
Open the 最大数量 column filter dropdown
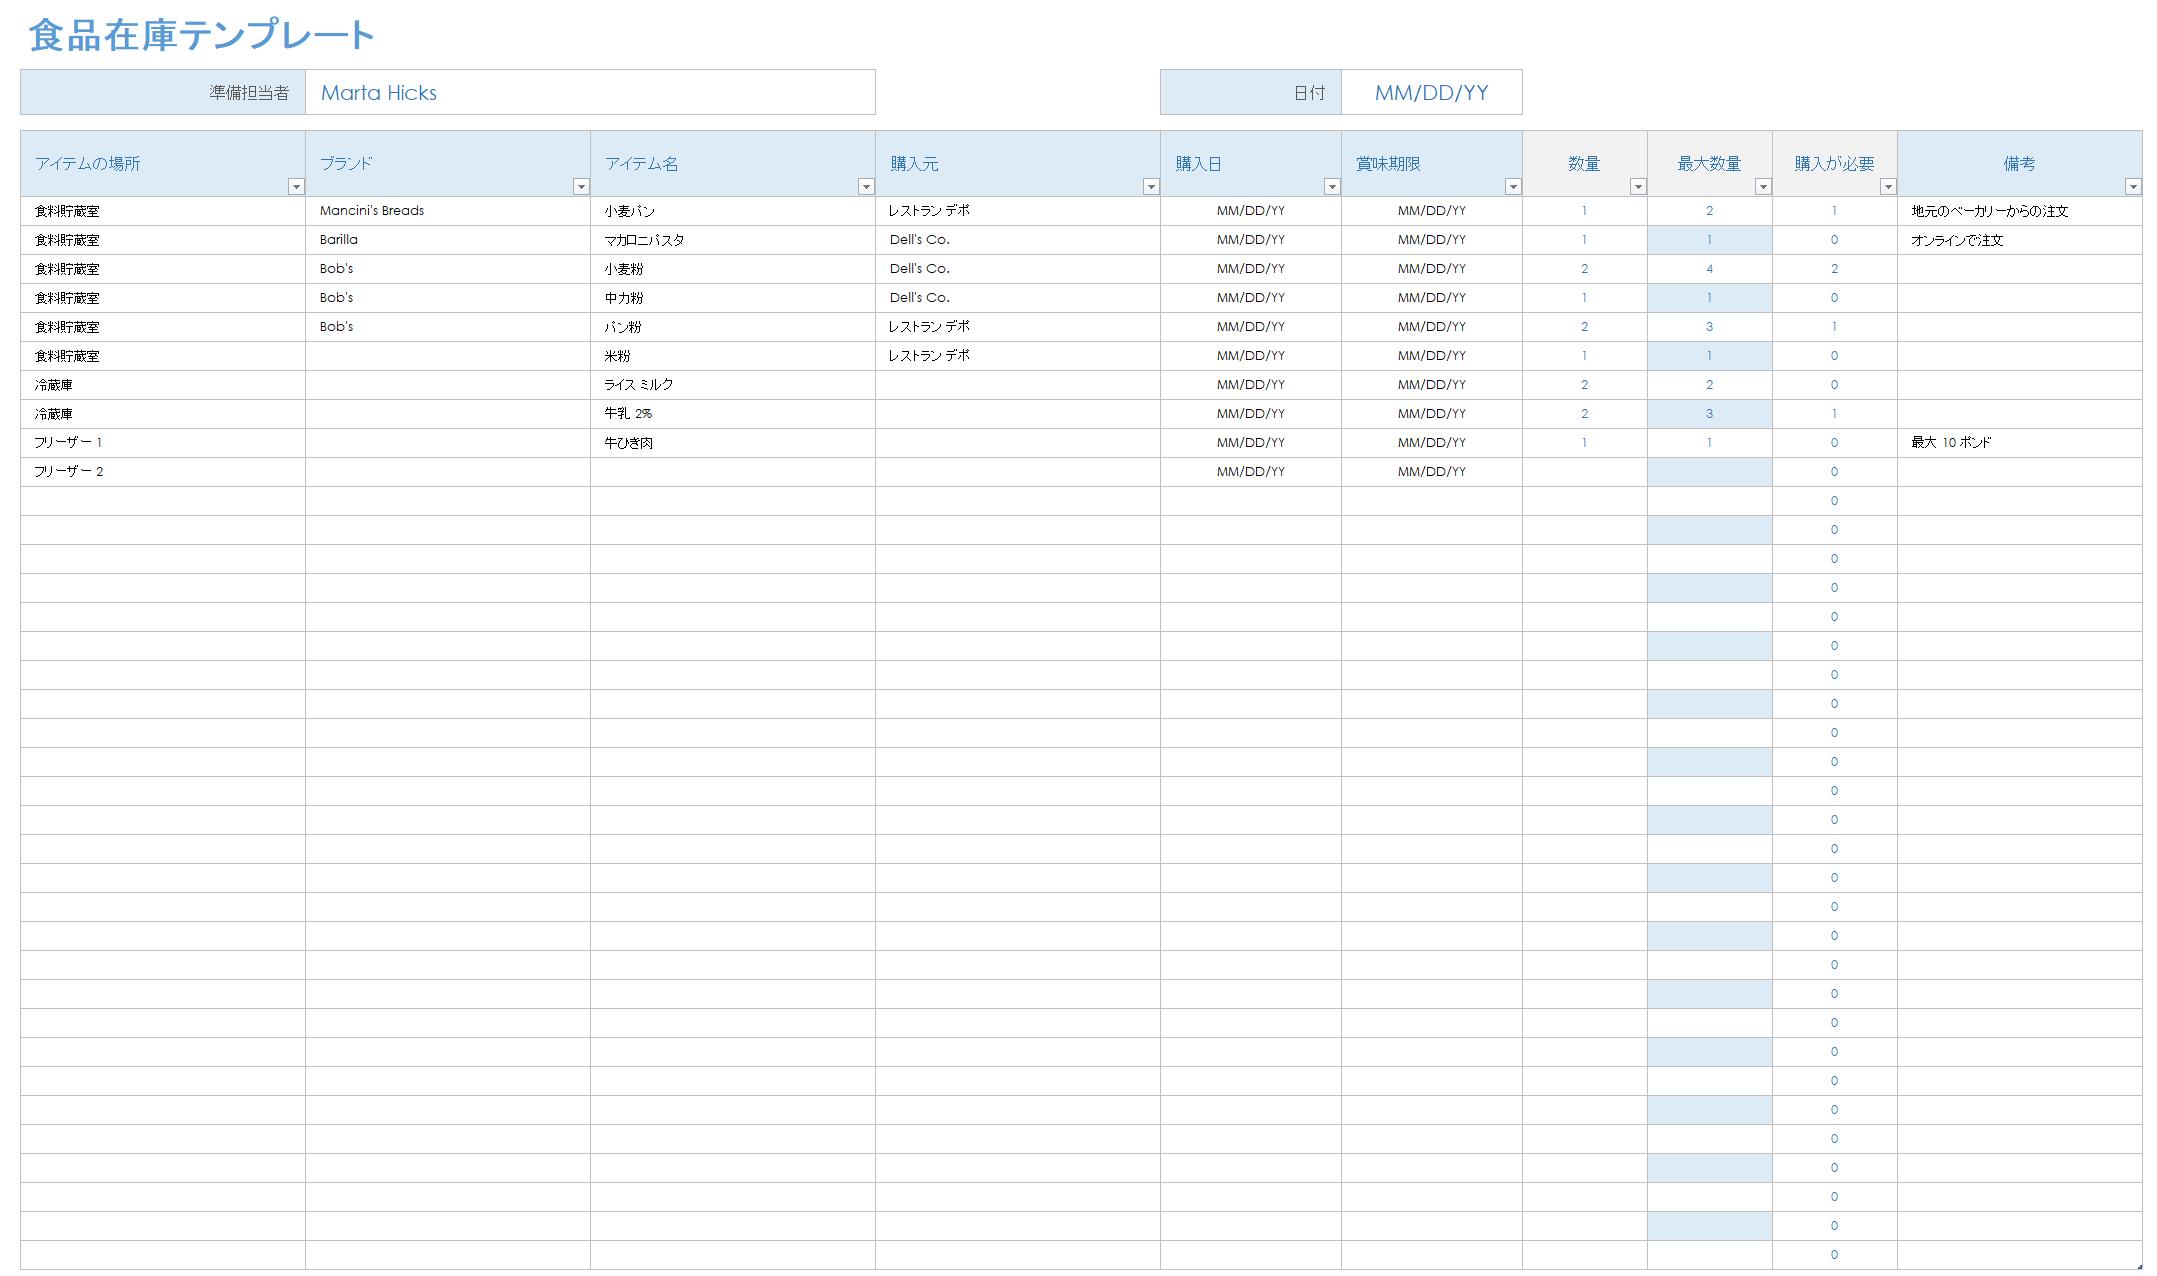pyautogui.click(x=1763, y=187)
